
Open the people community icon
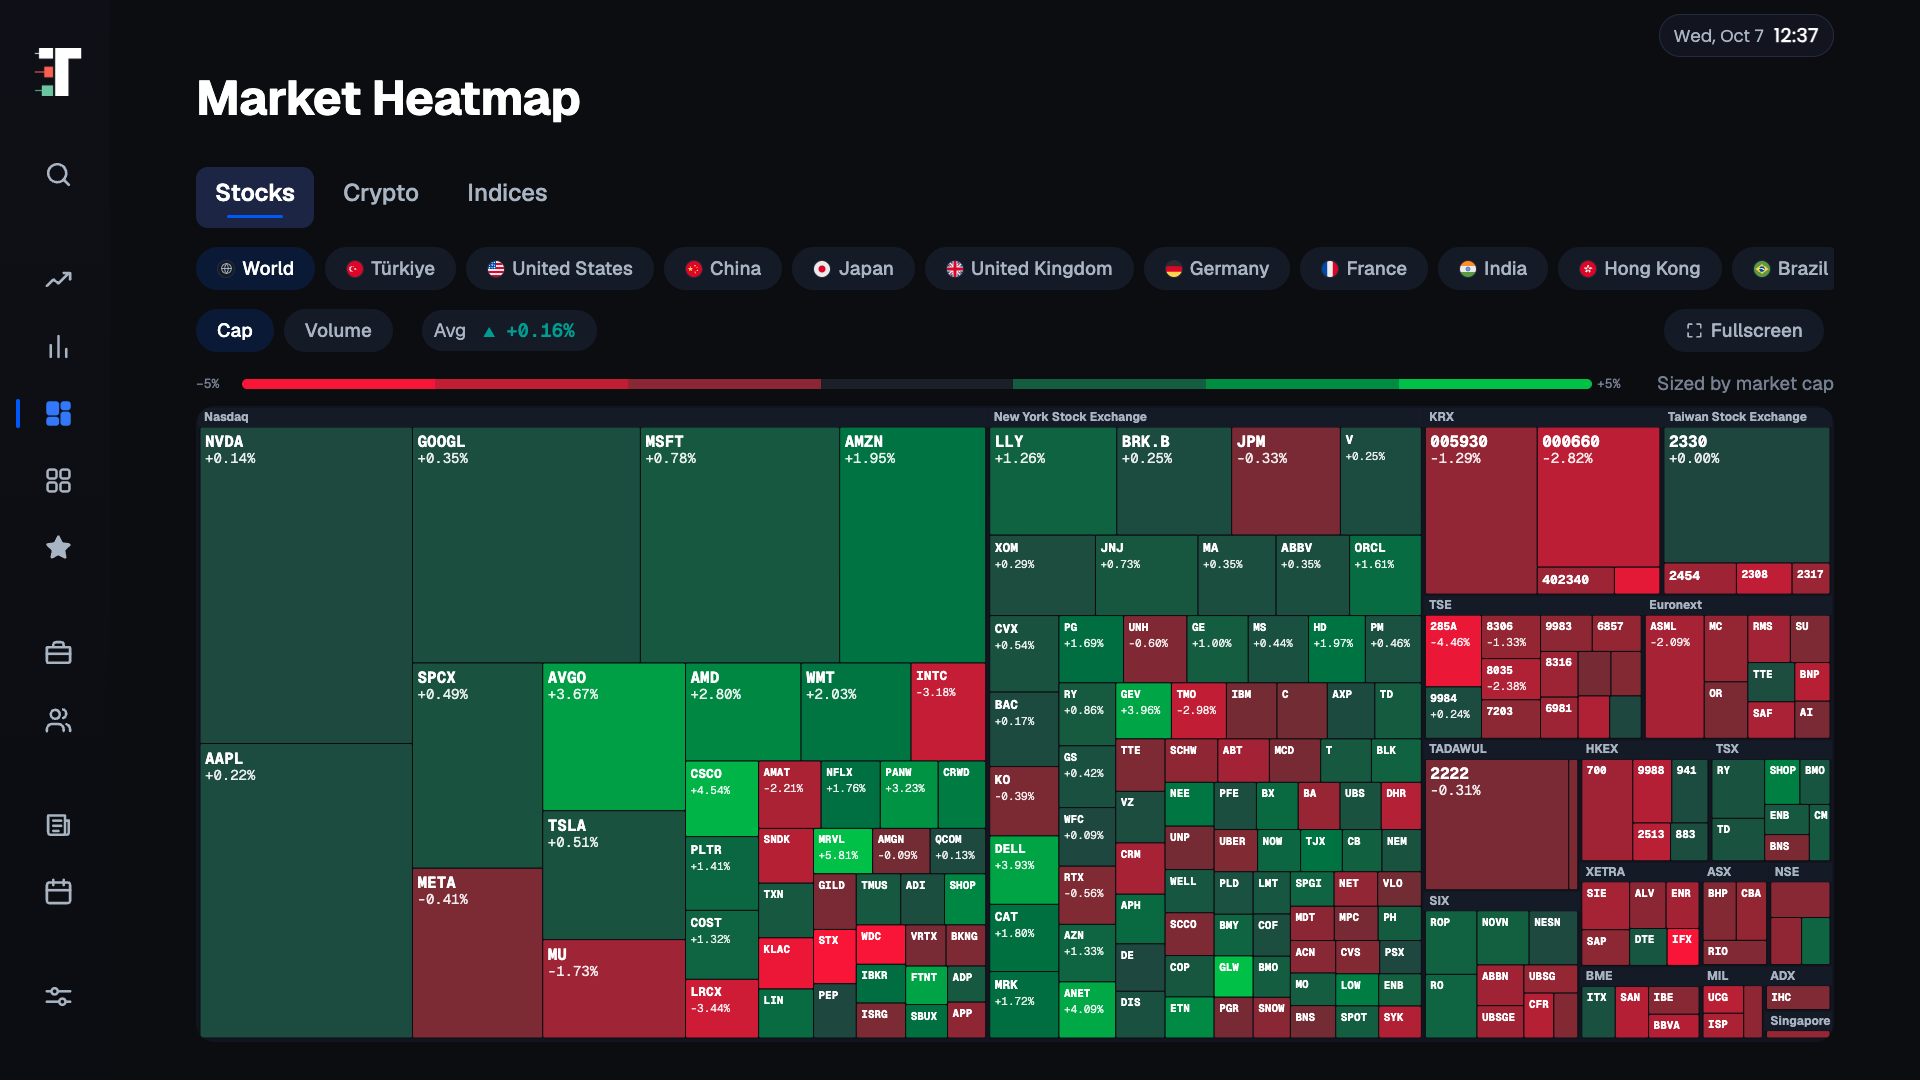pyautogui.click(x=58, y=720)
